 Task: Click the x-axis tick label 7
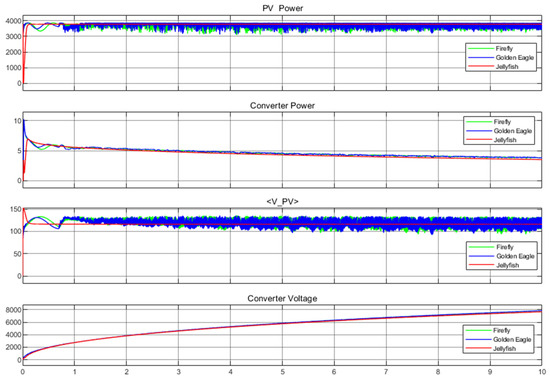(x=386, y=372)
